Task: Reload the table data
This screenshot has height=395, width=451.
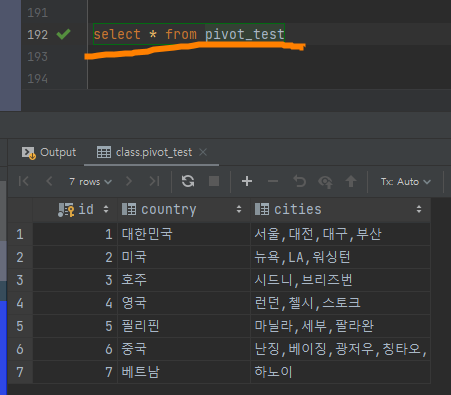Action: click(188, 181)
